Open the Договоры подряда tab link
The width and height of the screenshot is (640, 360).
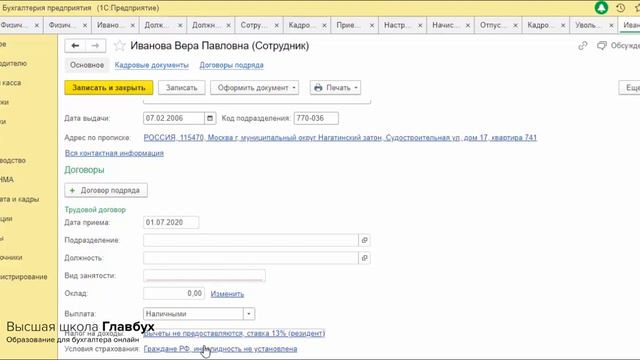(231, 65)
